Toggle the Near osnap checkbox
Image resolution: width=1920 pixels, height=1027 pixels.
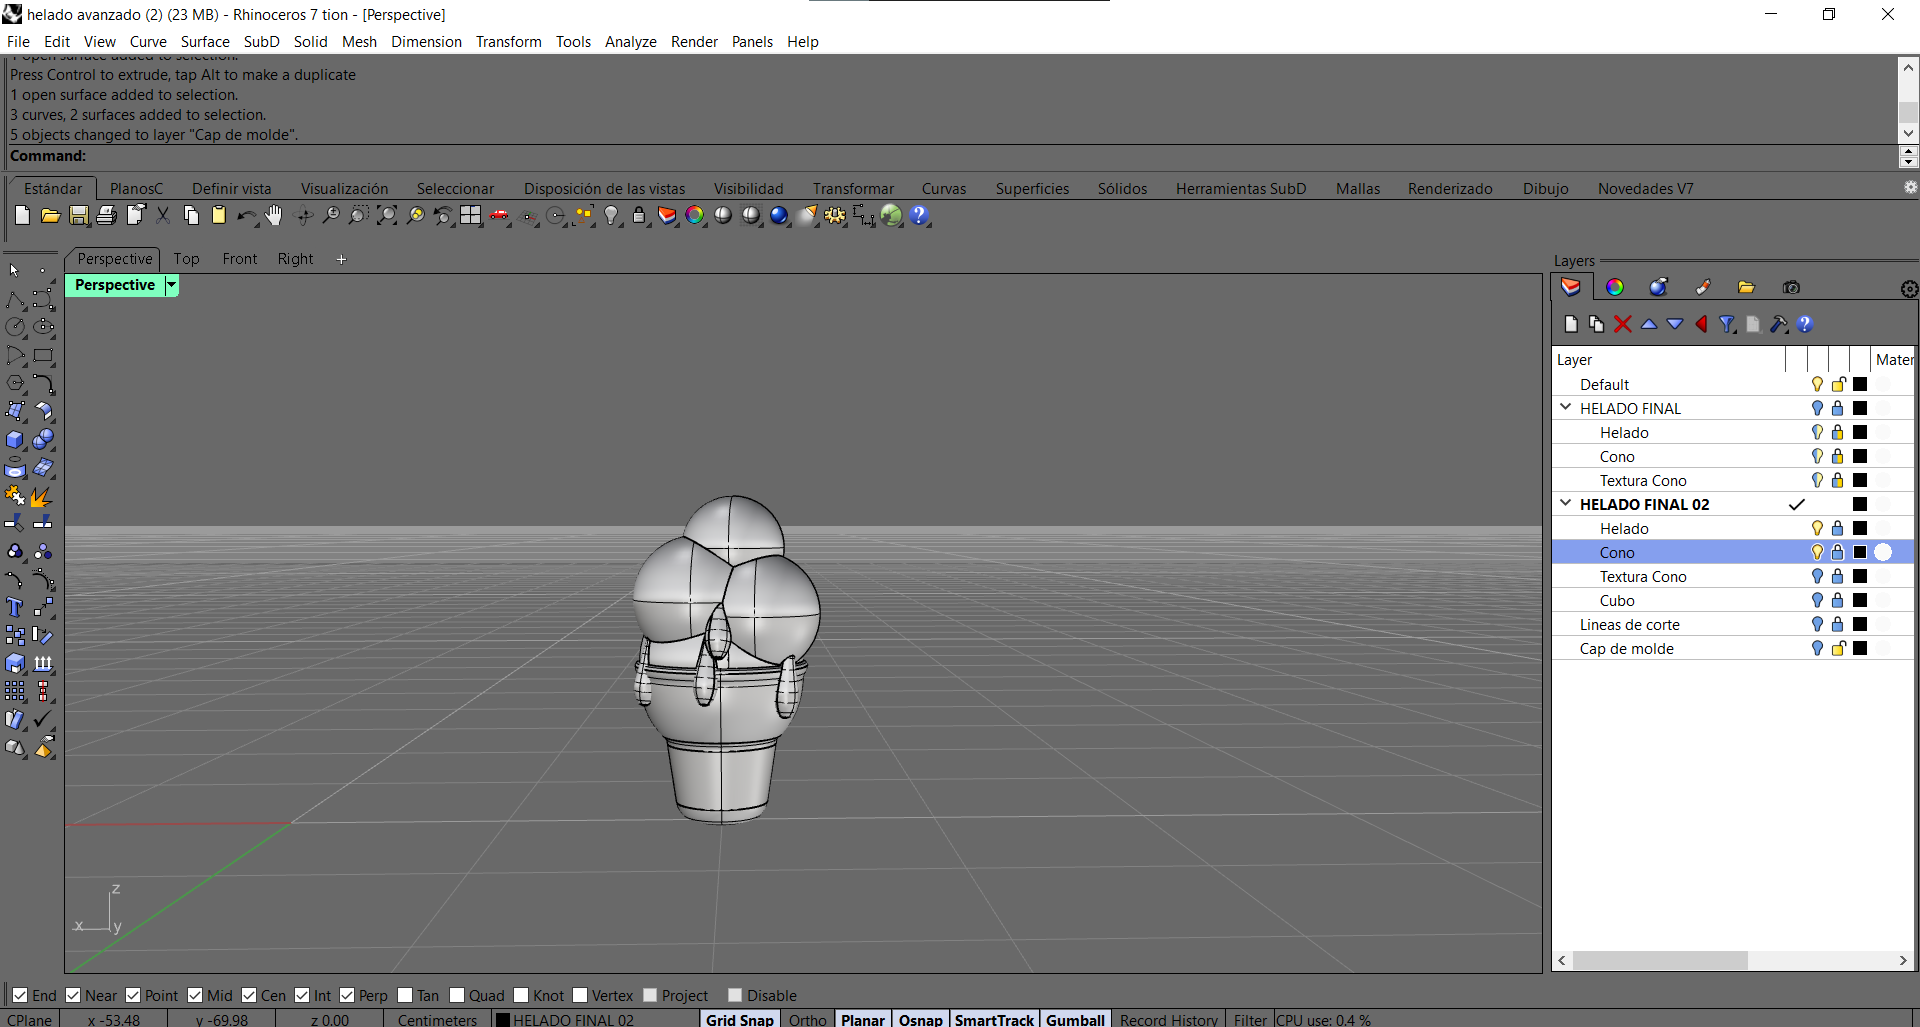73,995
